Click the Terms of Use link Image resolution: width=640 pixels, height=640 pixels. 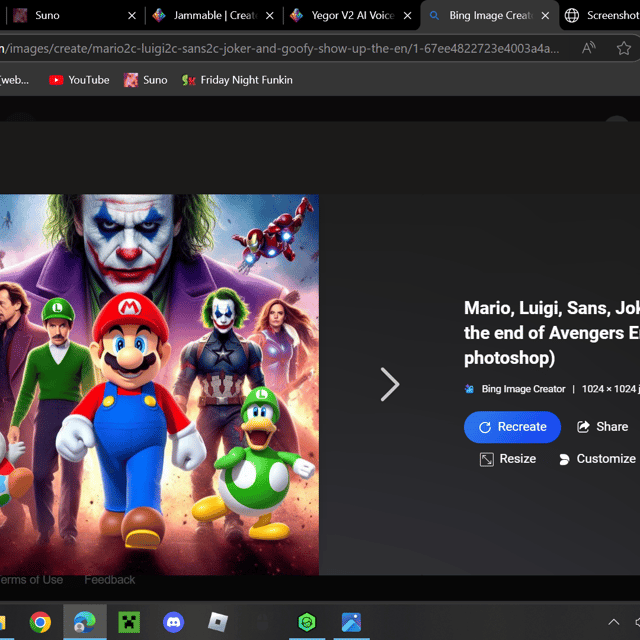31,580
